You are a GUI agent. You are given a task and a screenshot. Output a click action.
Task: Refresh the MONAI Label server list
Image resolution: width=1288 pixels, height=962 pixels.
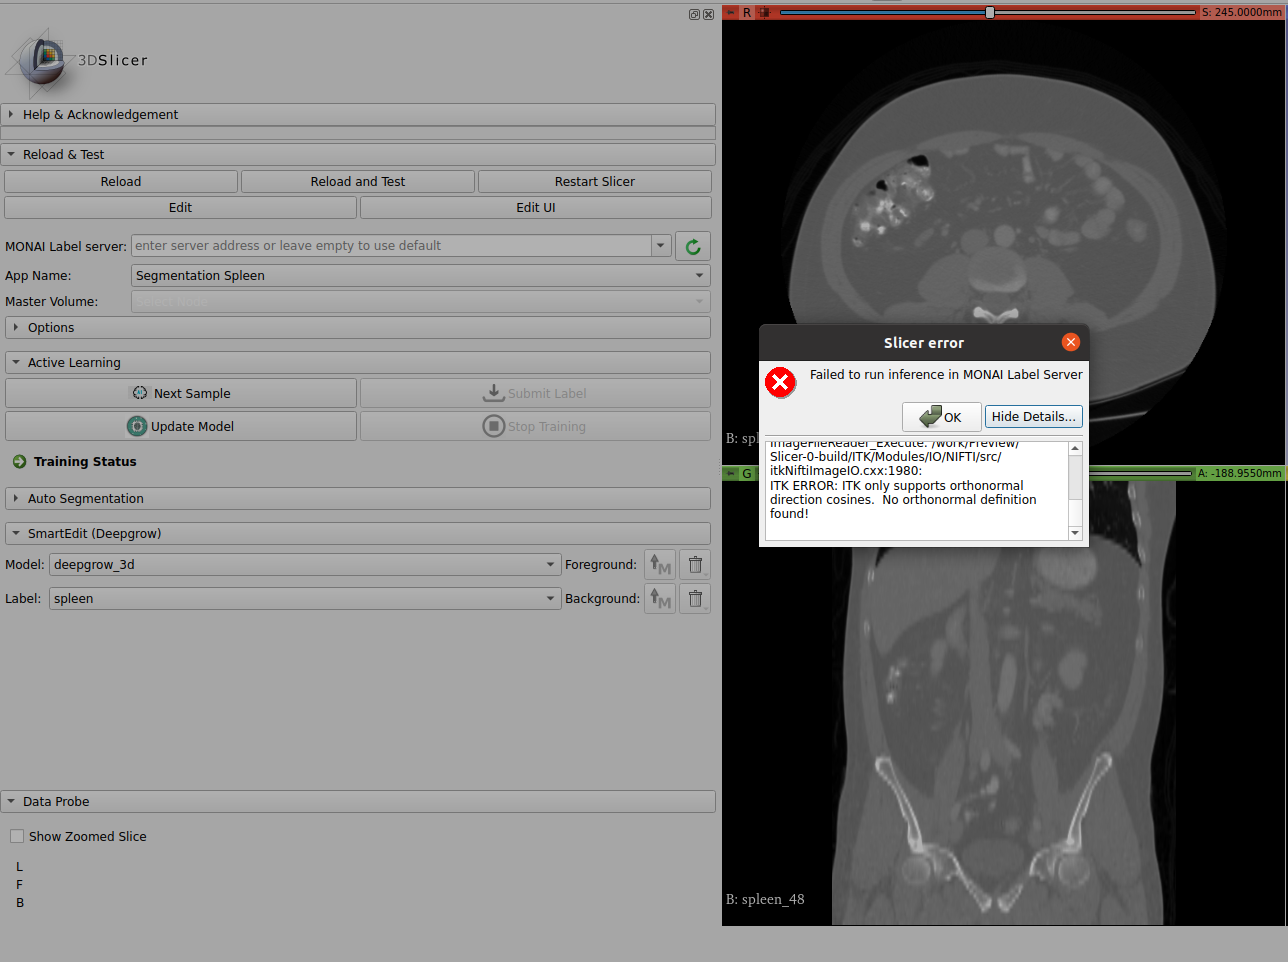point(692,246)
